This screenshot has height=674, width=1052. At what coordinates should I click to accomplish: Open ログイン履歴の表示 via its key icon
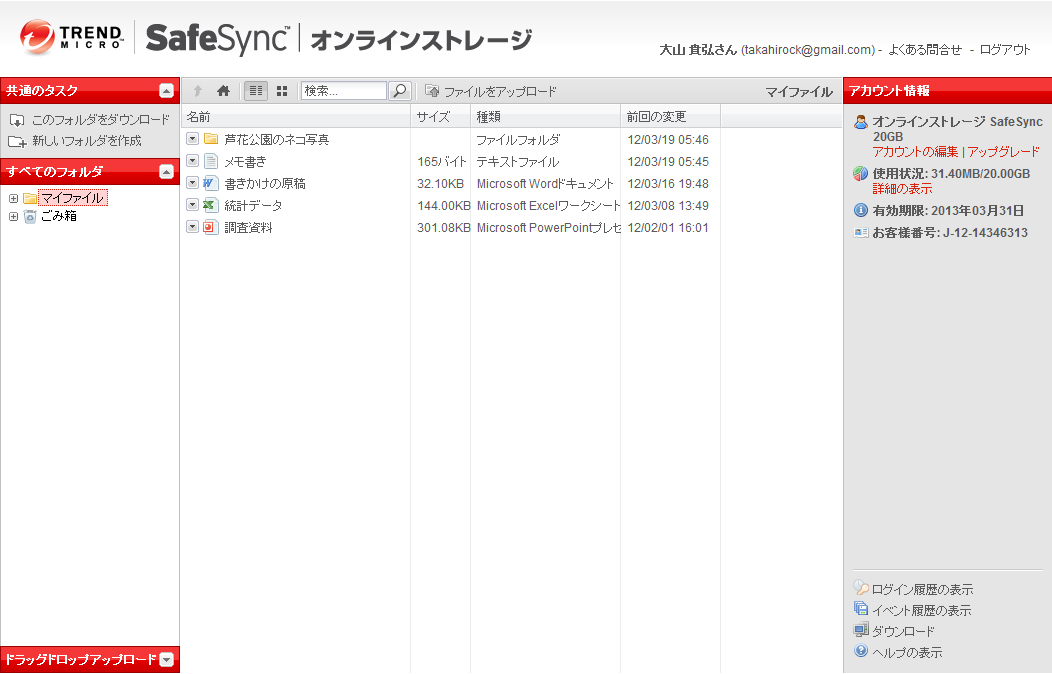tap(861, 589)
